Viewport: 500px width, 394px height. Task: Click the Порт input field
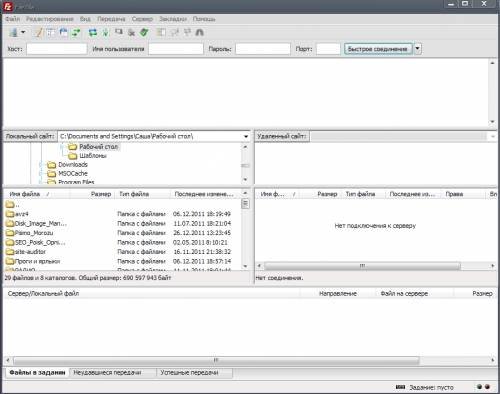(x=328, y=49)
